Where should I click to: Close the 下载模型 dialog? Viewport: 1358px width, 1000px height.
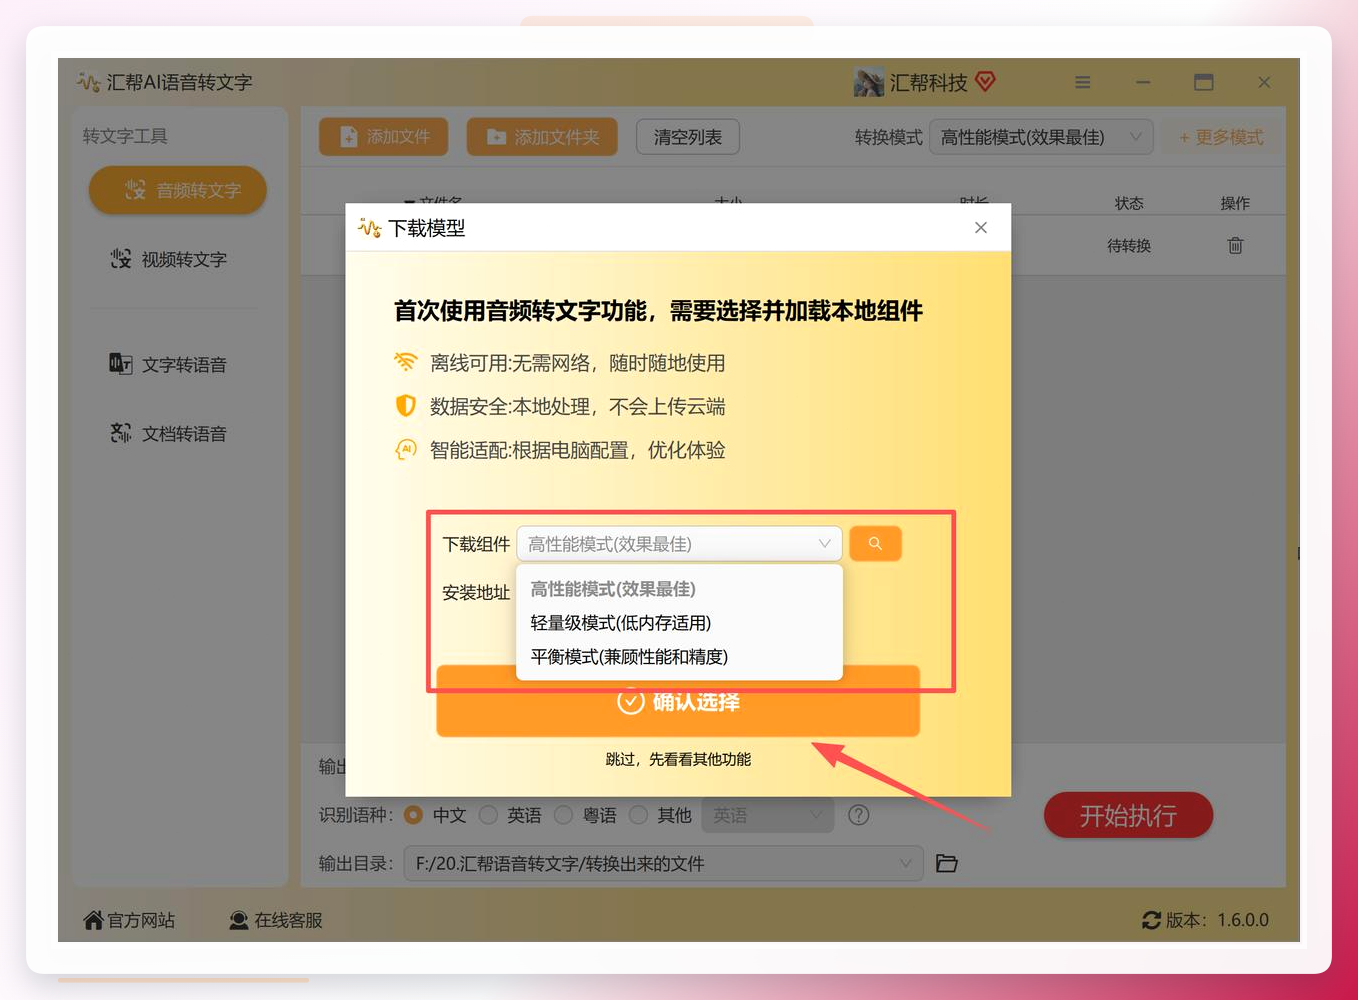[x=981, y=228]
